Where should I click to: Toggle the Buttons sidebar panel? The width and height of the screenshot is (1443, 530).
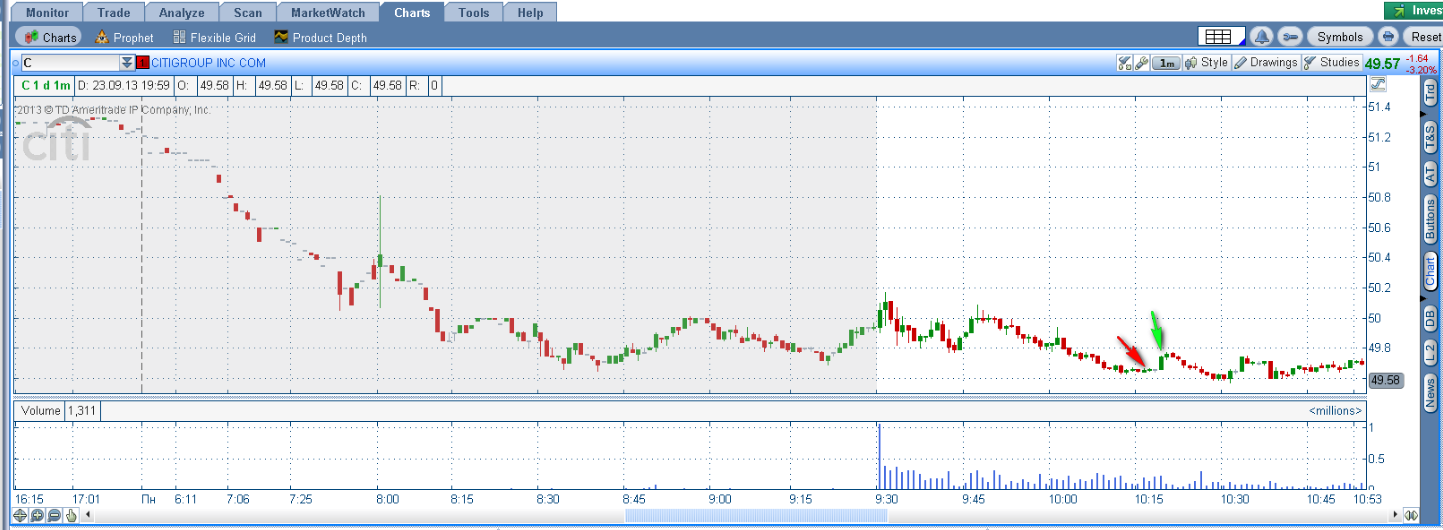pyautogui.click(x=1430, y=219)
